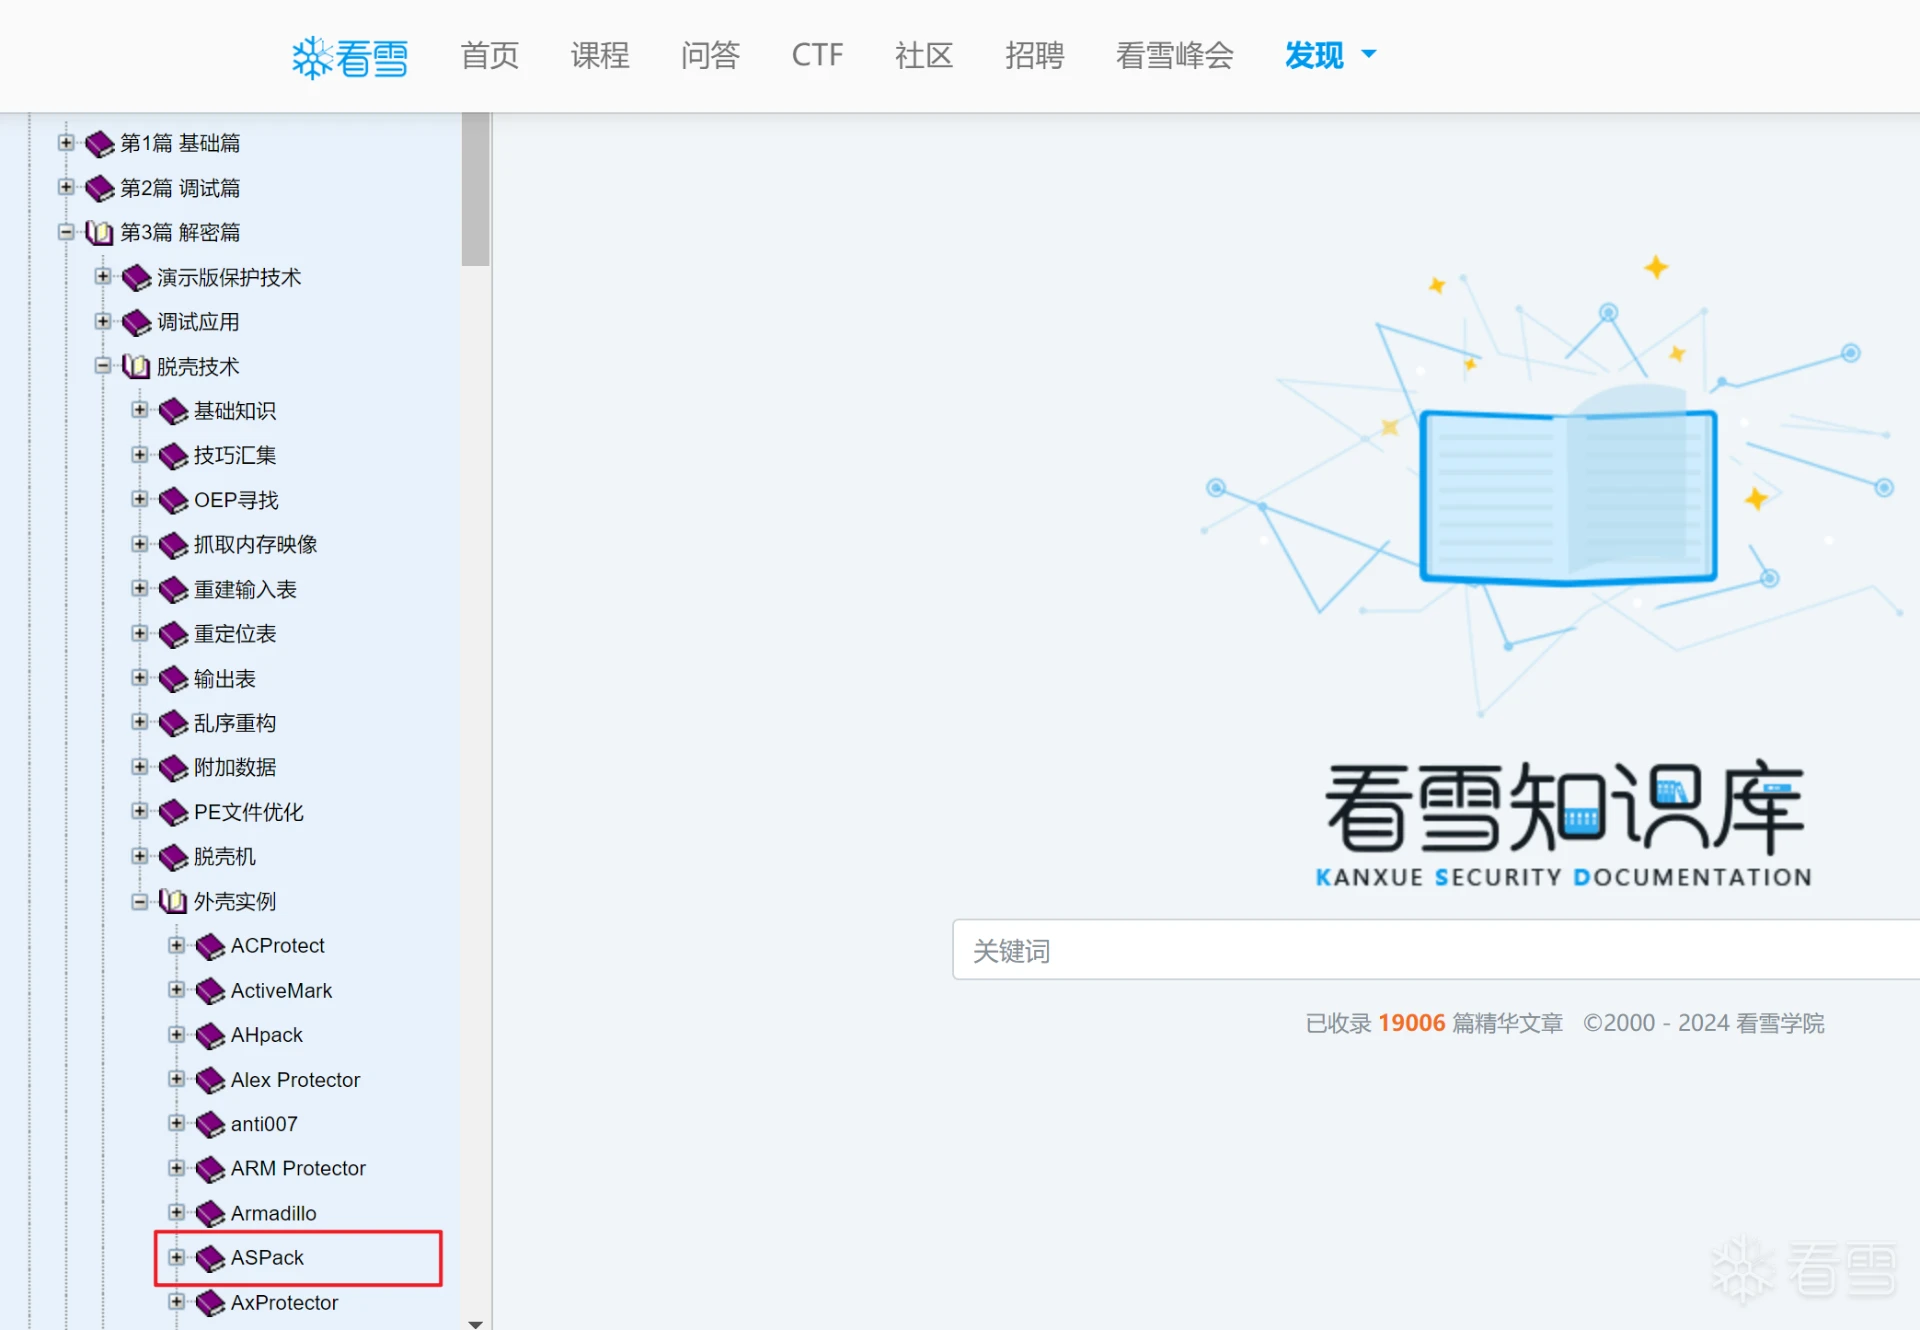Click the sidebar vertical scrollbar thumb
Image resolution: width=1920 pixels, height=1330 pixels.
(475, 189)
